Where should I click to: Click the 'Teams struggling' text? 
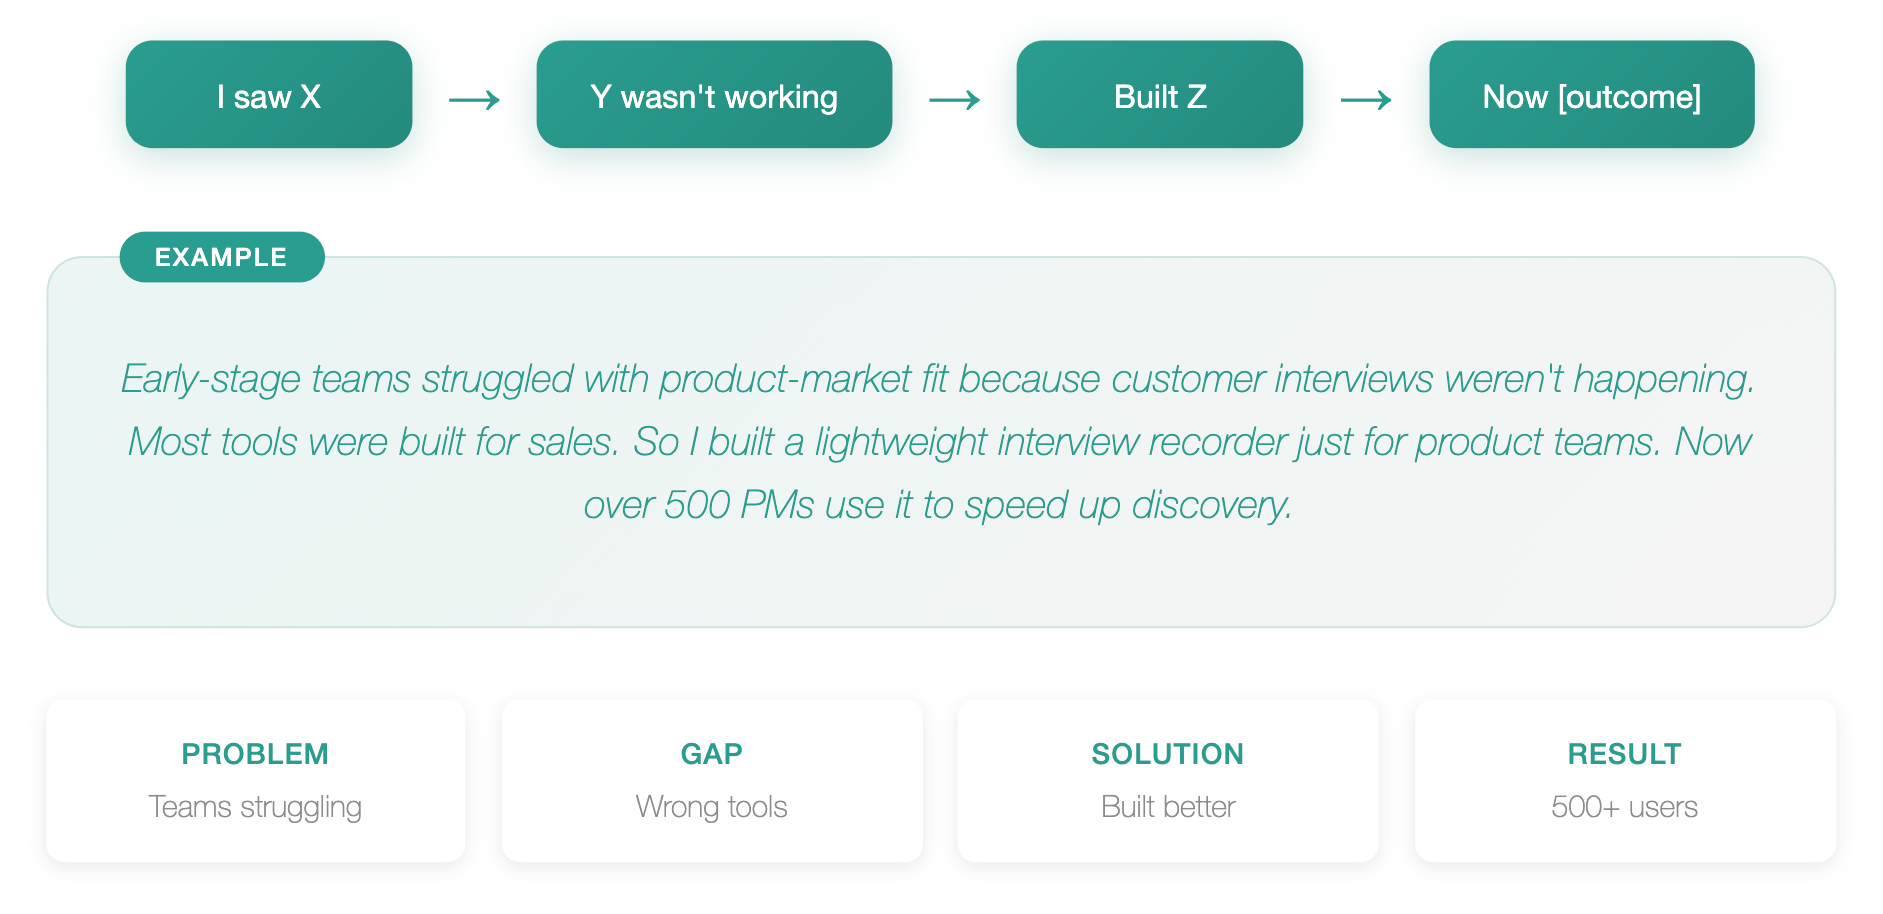pos(255,807)
